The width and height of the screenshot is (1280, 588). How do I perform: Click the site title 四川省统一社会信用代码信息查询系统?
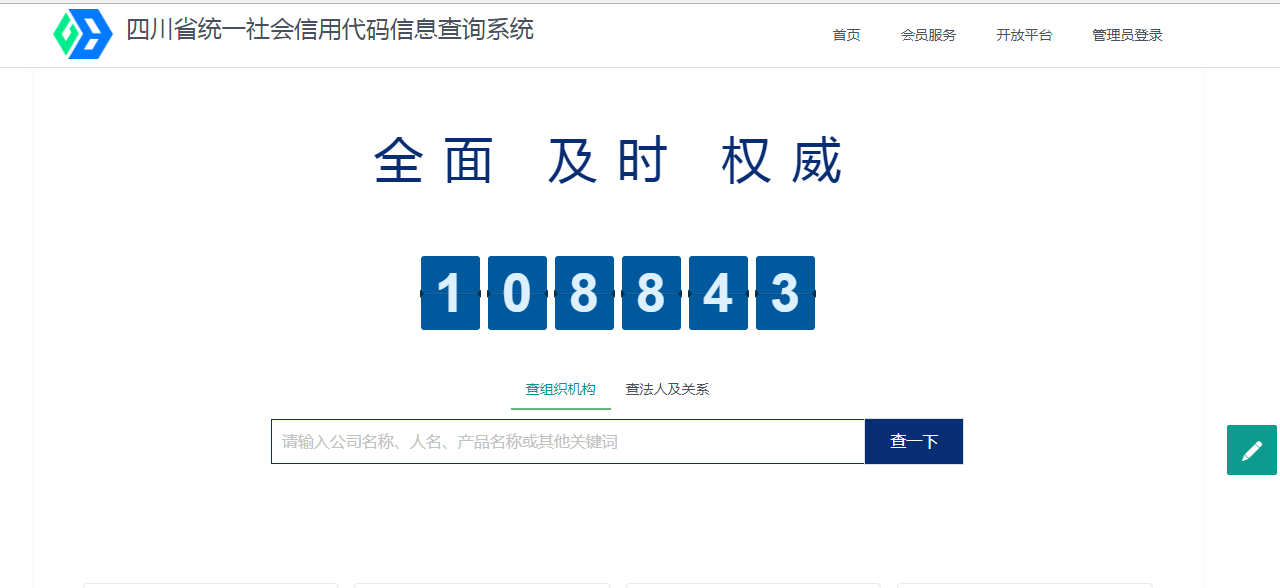point(330,30)
